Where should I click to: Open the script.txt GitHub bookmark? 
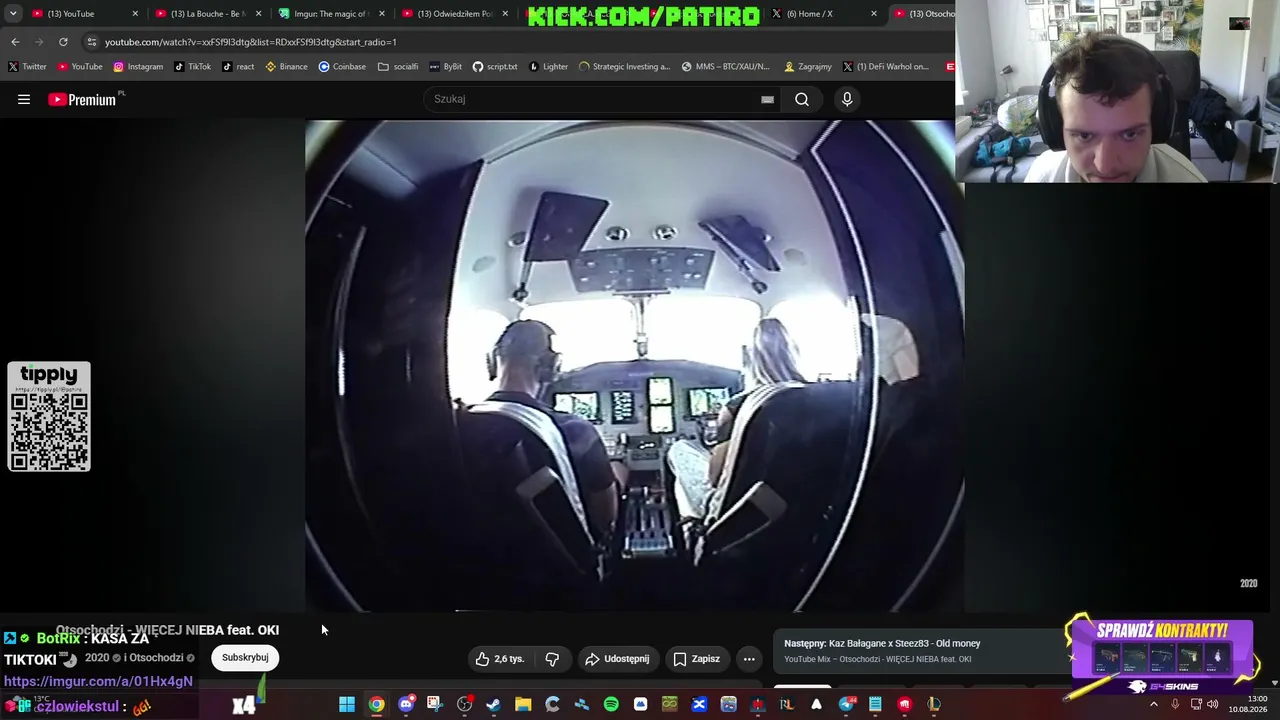click(495, 67)
